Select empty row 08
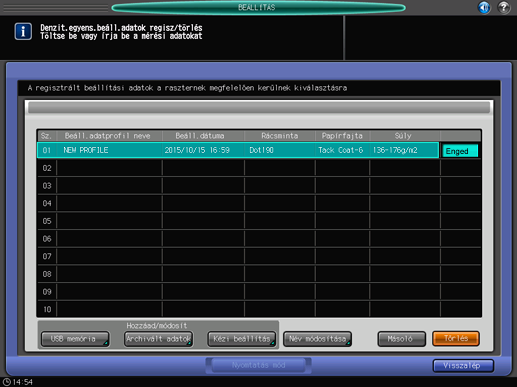The height and width of the screenshot is (387, 517). 259,274
